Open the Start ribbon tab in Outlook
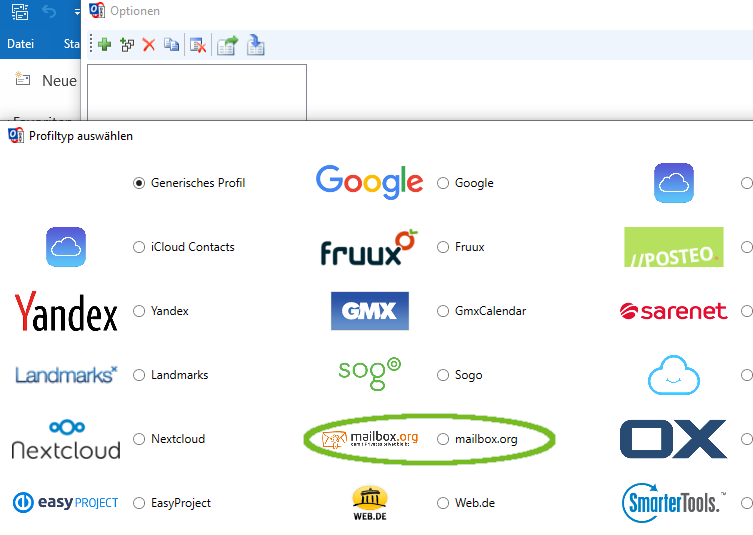 point(72,44)
